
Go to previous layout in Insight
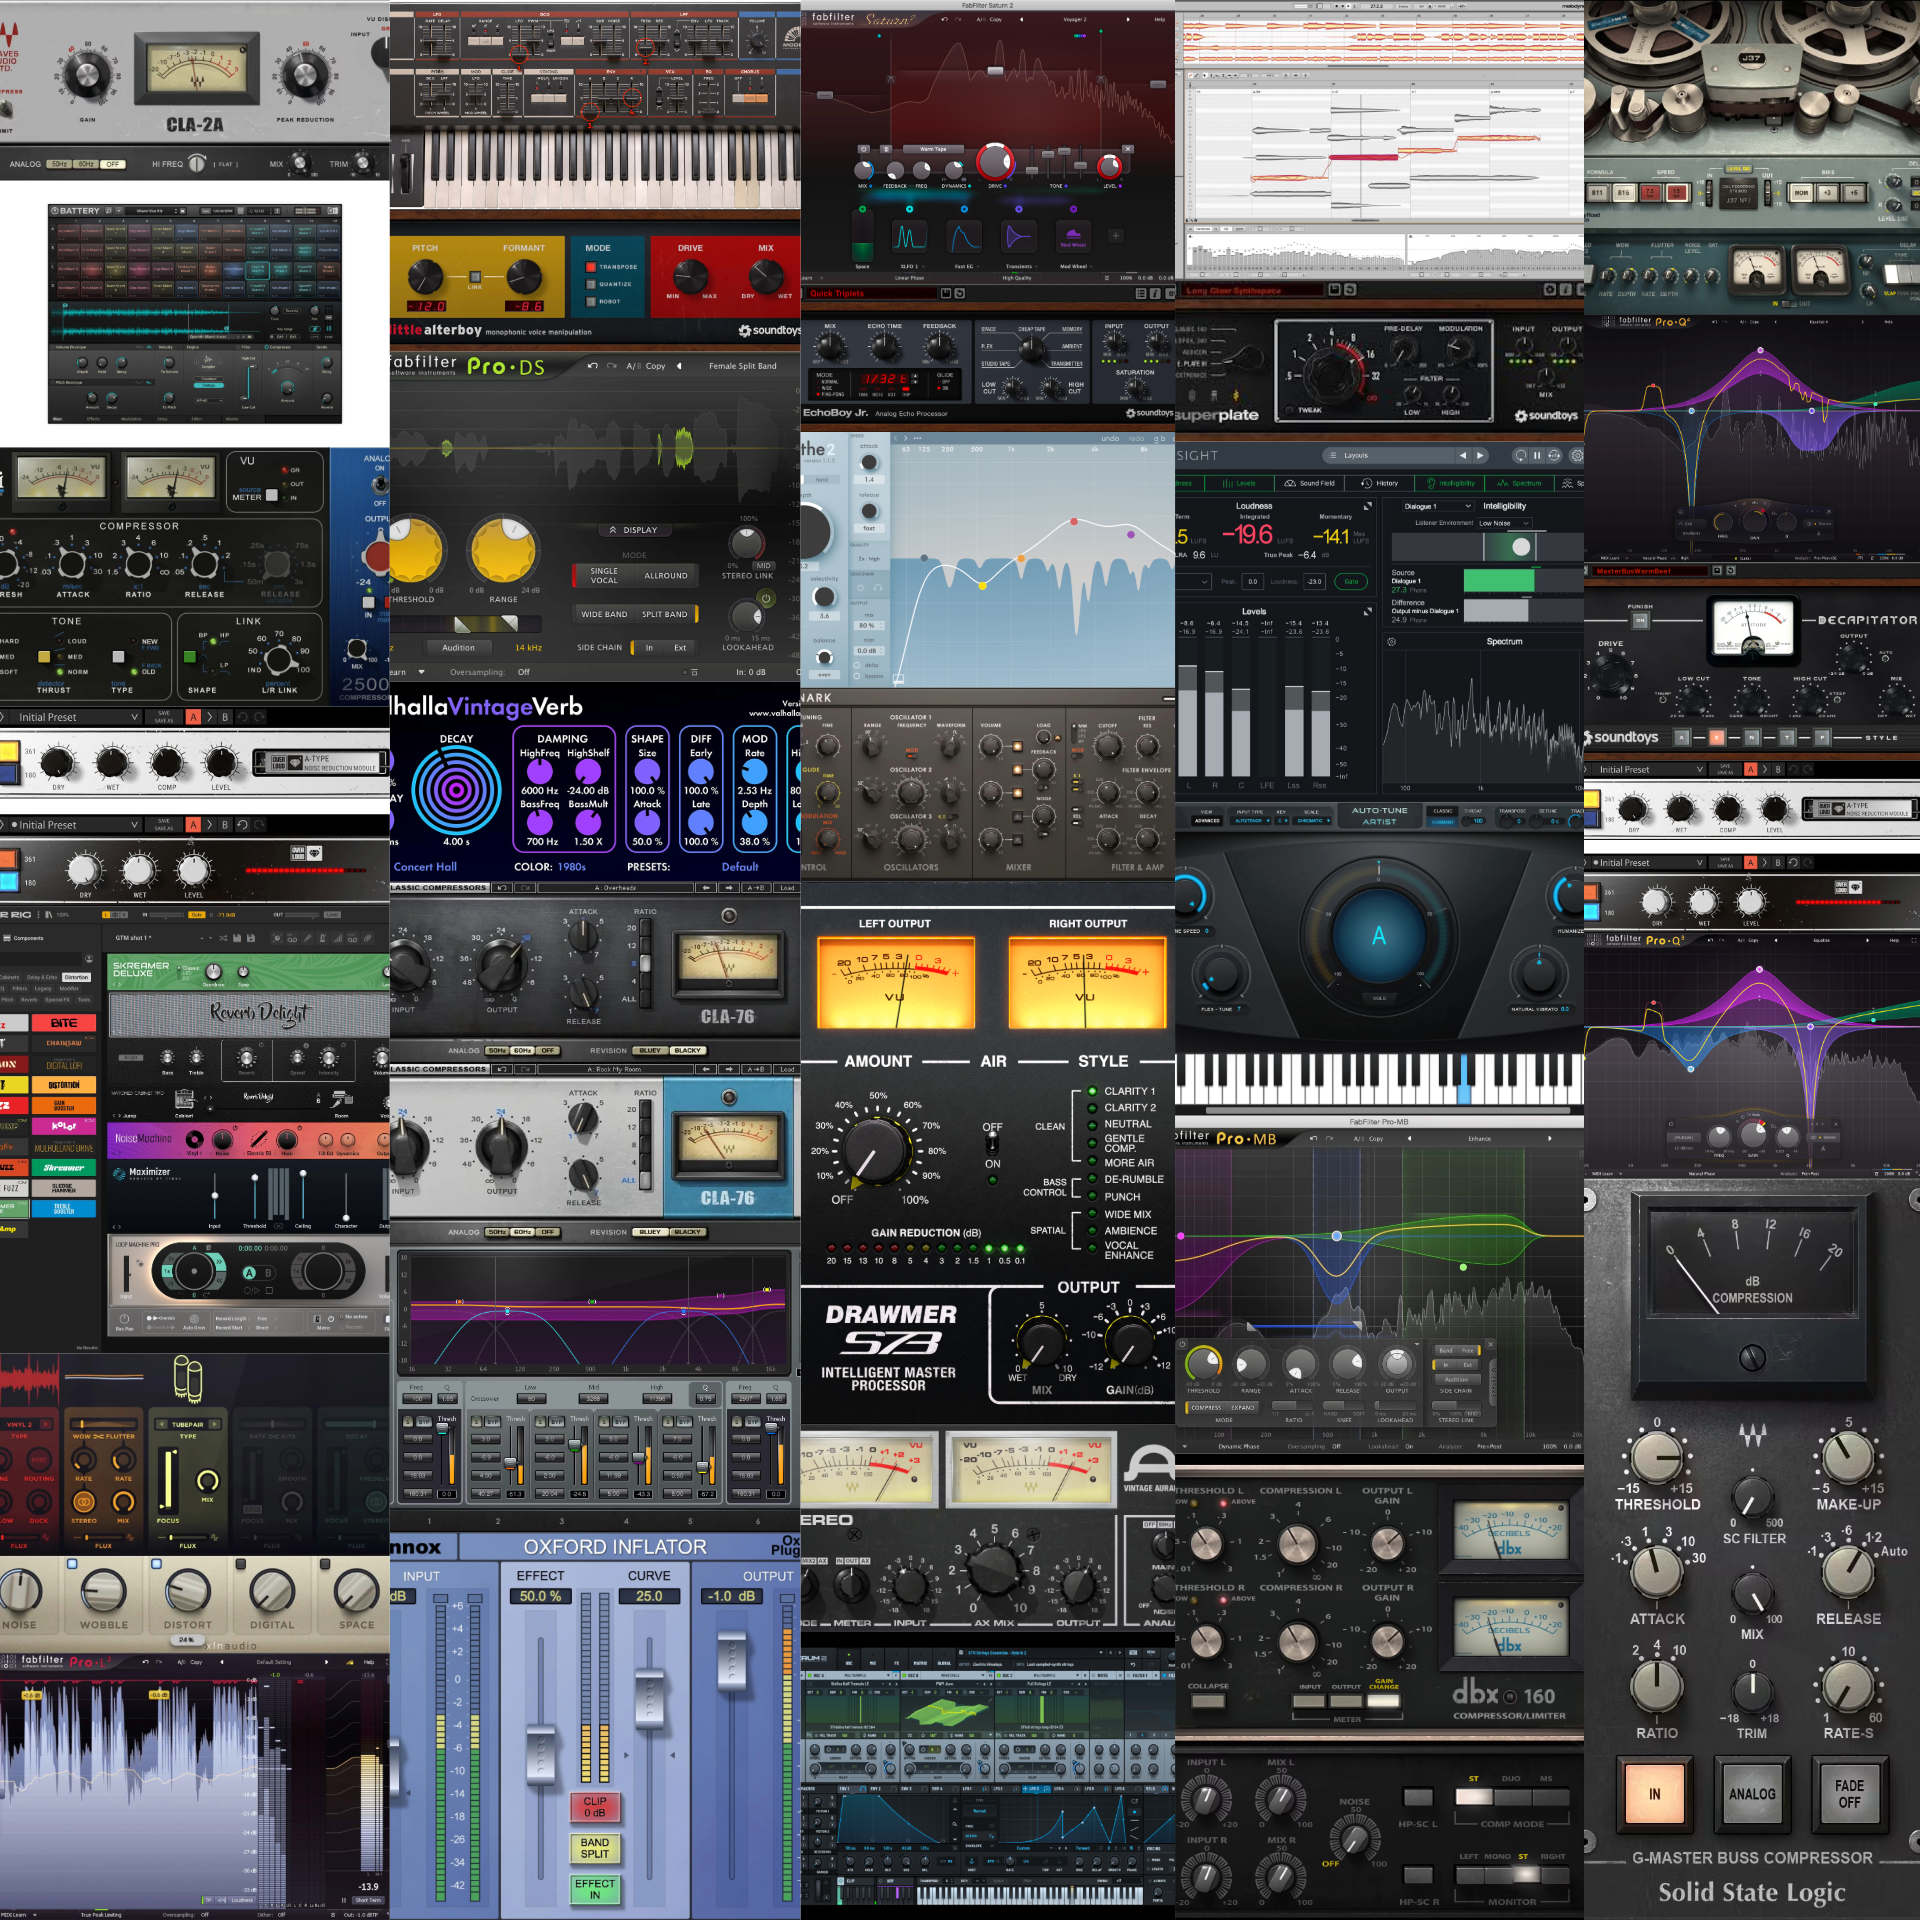pos(1462,455)
